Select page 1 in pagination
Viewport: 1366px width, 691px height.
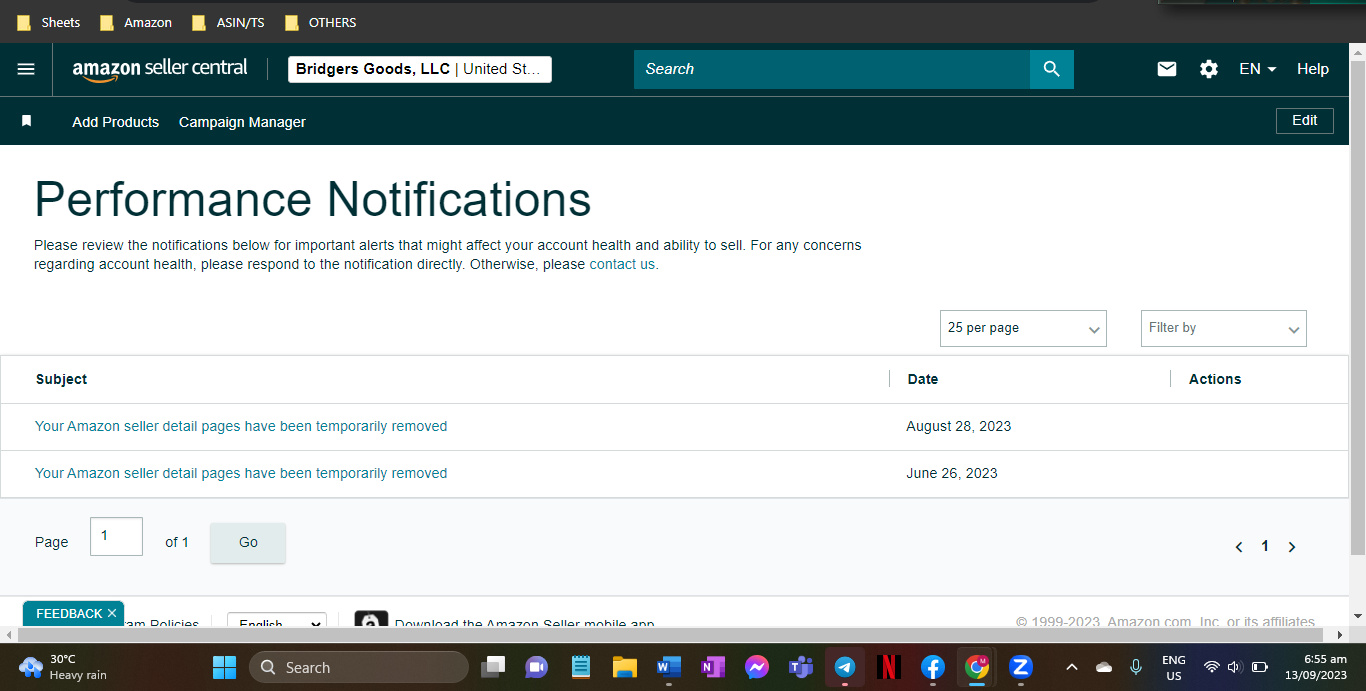(1265, 546)
